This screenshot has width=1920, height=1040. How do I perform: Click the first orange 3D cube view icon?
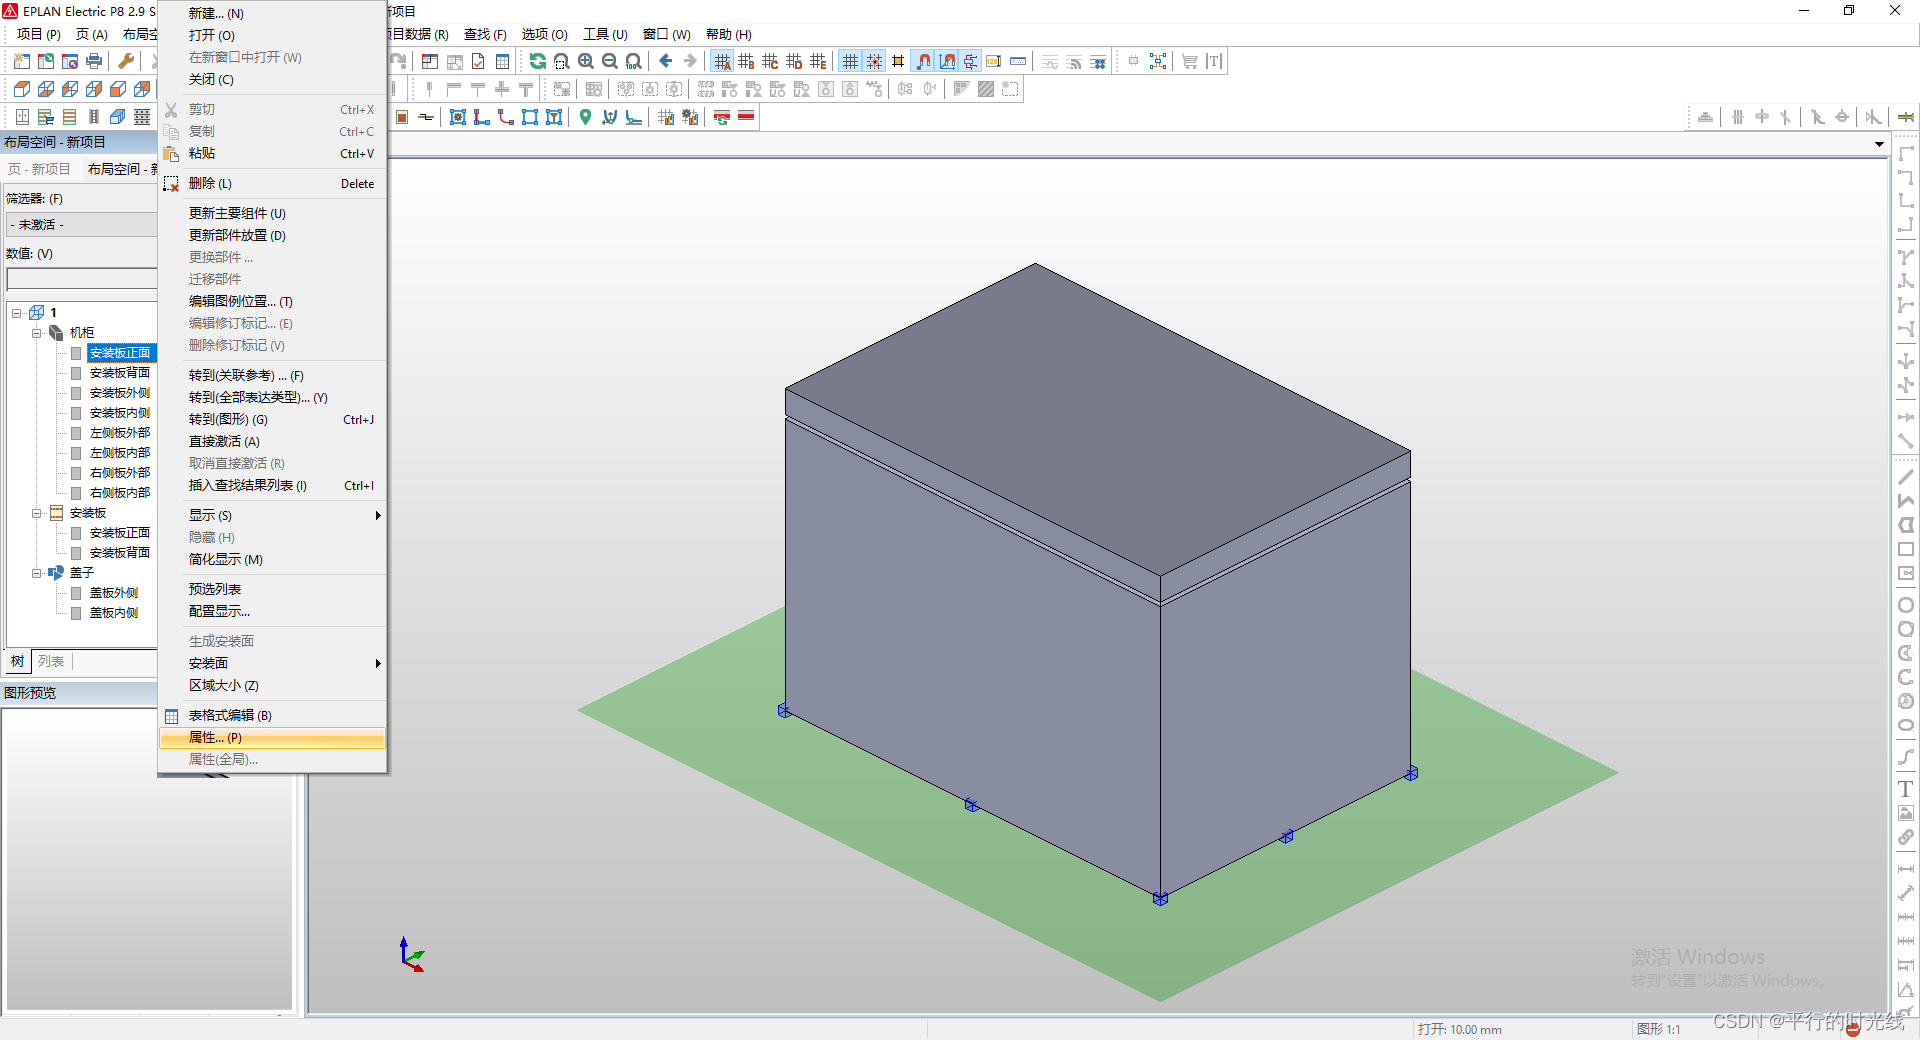[22, 89]
